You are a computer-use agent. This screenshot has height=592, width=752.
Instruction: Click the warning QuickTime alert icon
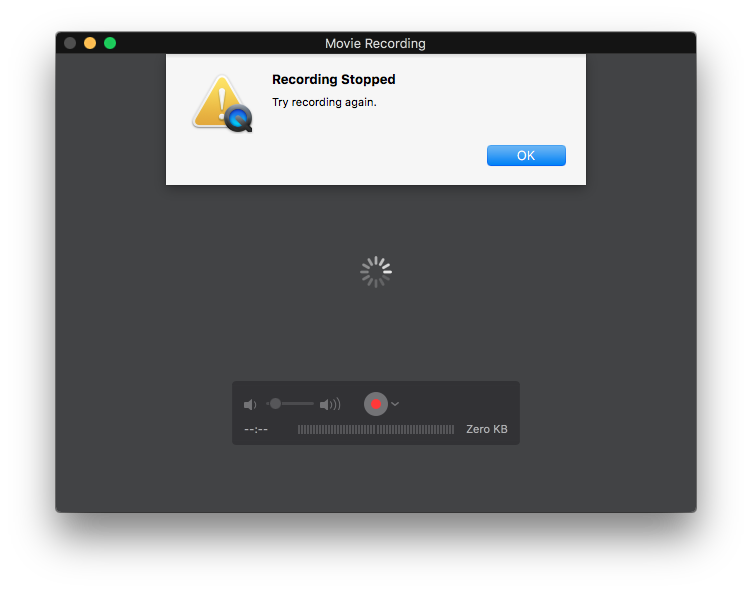click(222, 104)
